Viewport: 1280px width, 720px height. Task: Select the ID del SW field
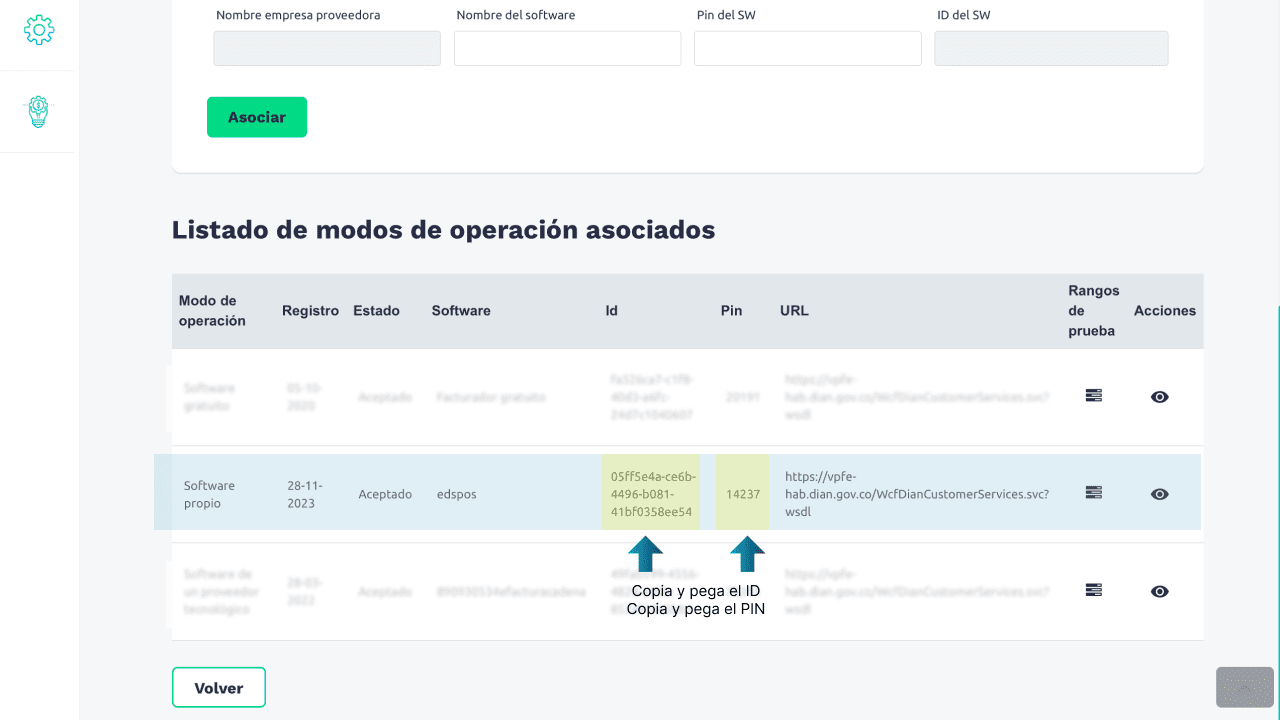tap(1050, 48)
